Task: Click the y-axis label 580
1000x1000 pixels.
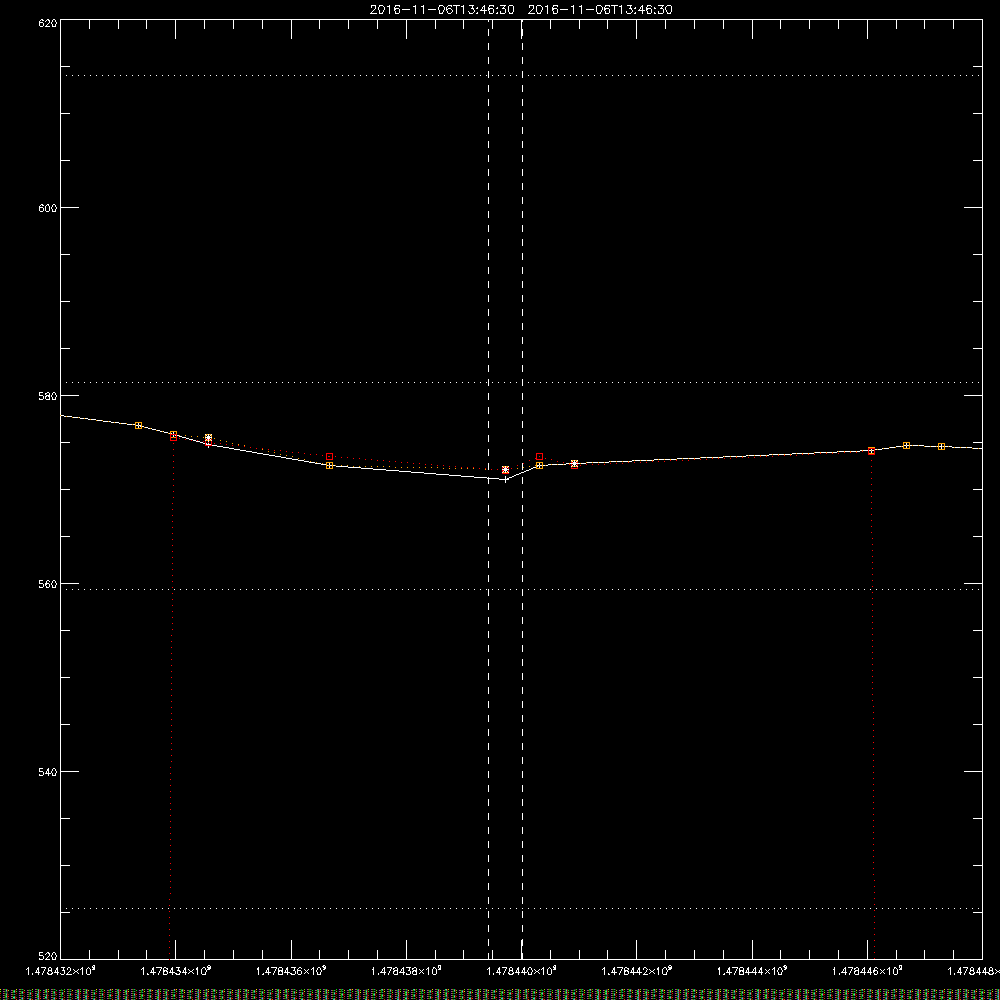Action: (x=48, y=396)
